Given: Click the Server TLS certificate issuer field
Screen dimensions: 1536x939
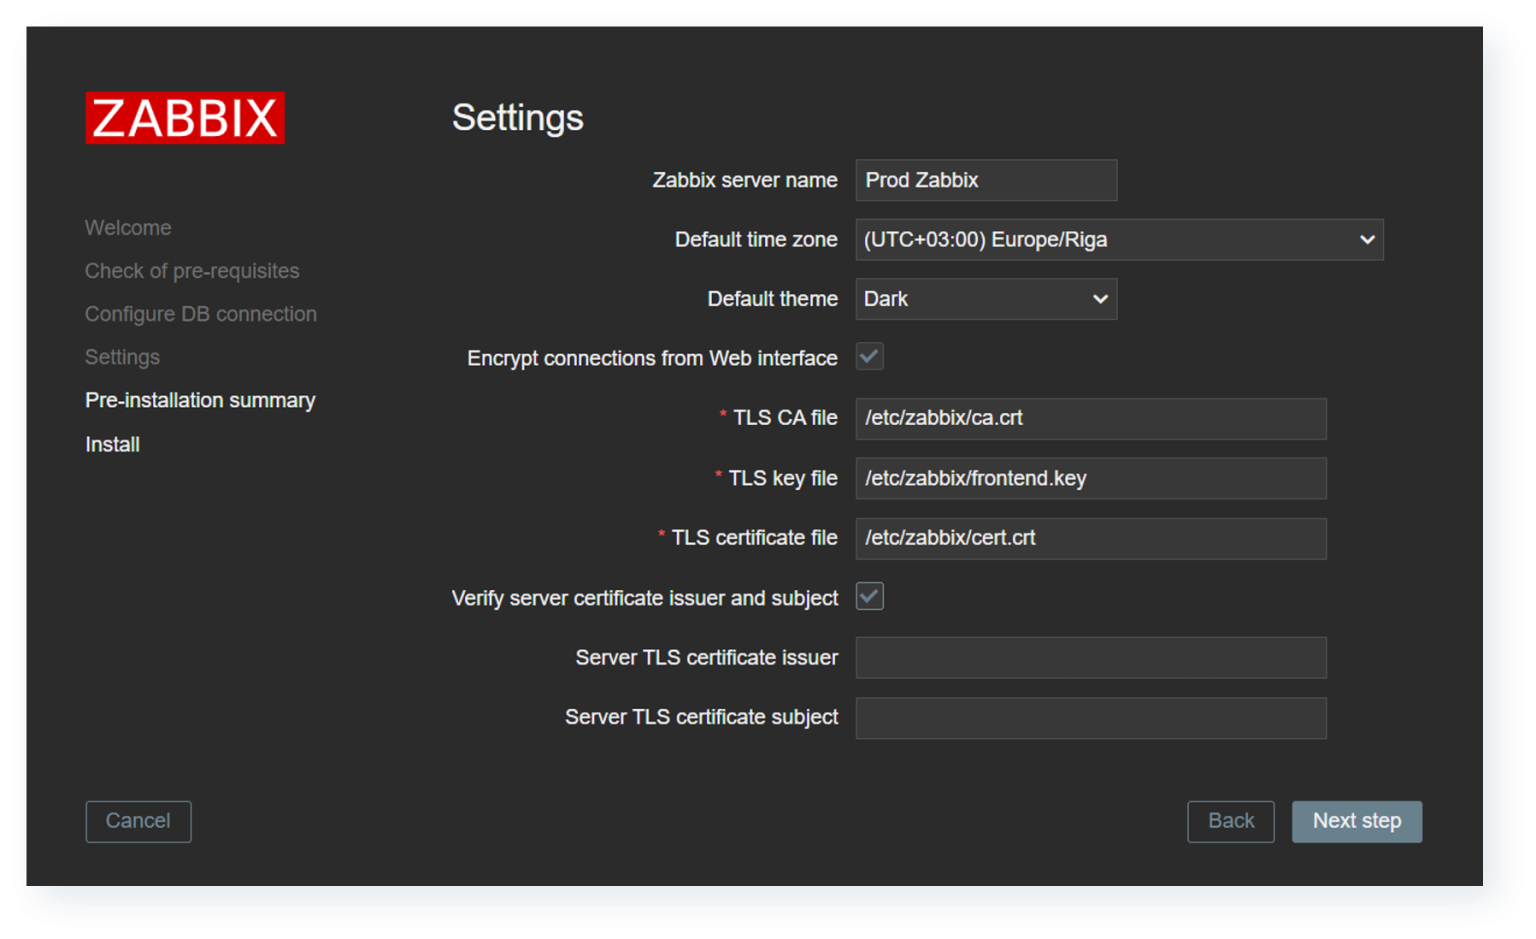Looking at the screenshot, I should pyautogui.click(x=1090, y=657).
